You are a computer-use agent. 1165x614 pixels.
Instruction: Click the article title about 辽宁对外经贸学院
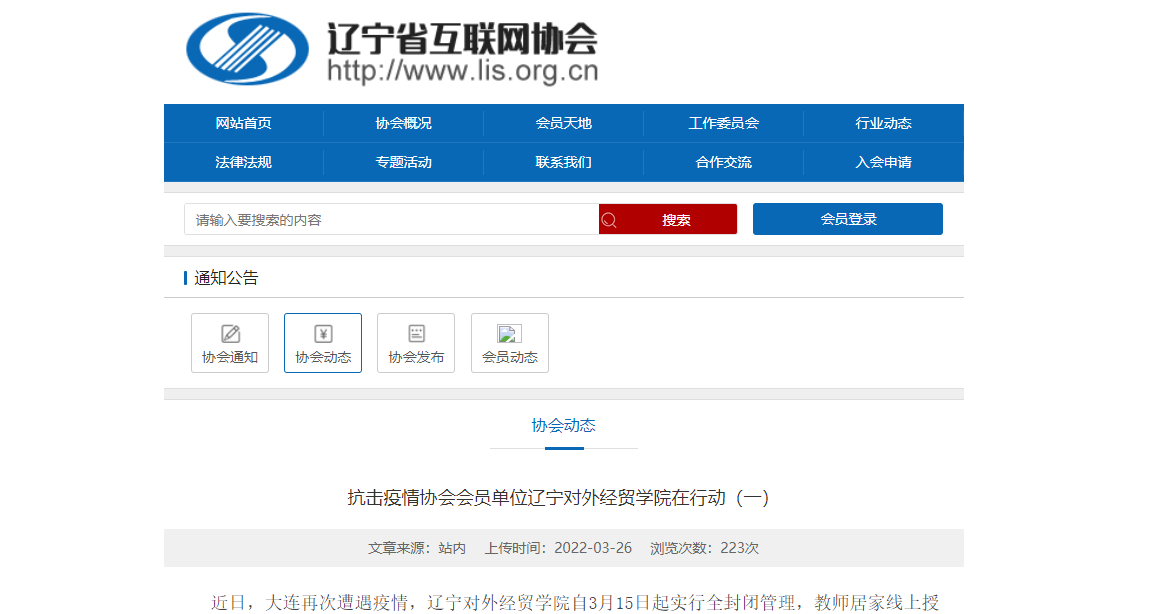(559, 498)
